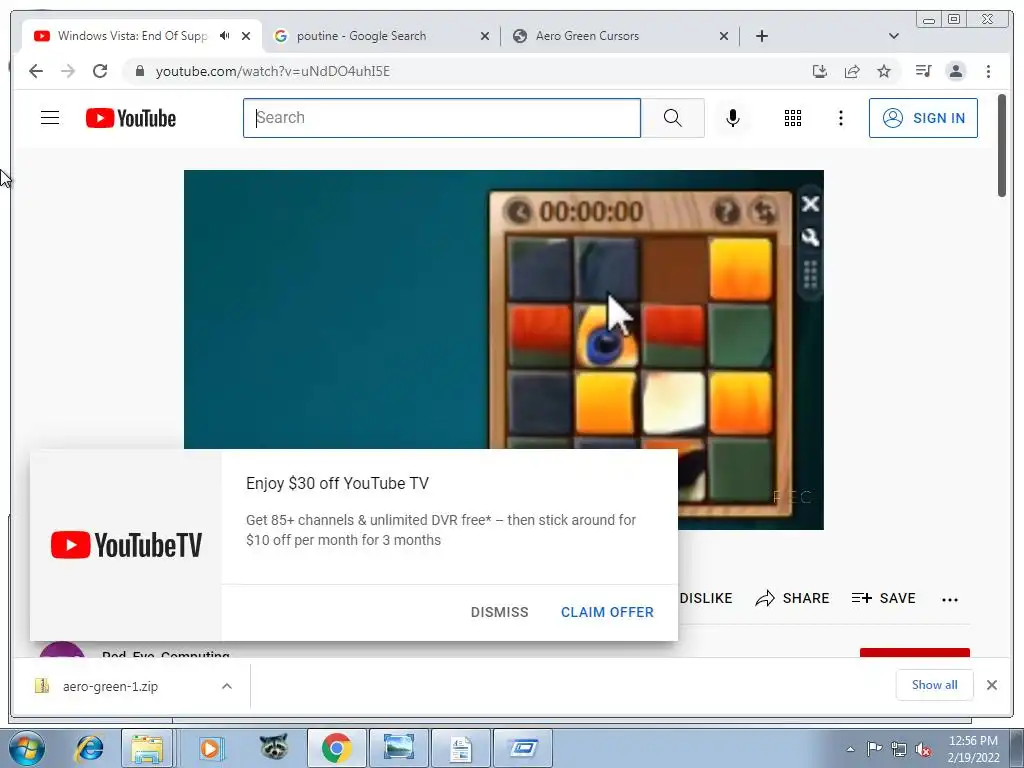1024x768 pixels.
Task: Close the Aero Green Cursors tab
Action: pyautogui.click(x=724, y=36)
